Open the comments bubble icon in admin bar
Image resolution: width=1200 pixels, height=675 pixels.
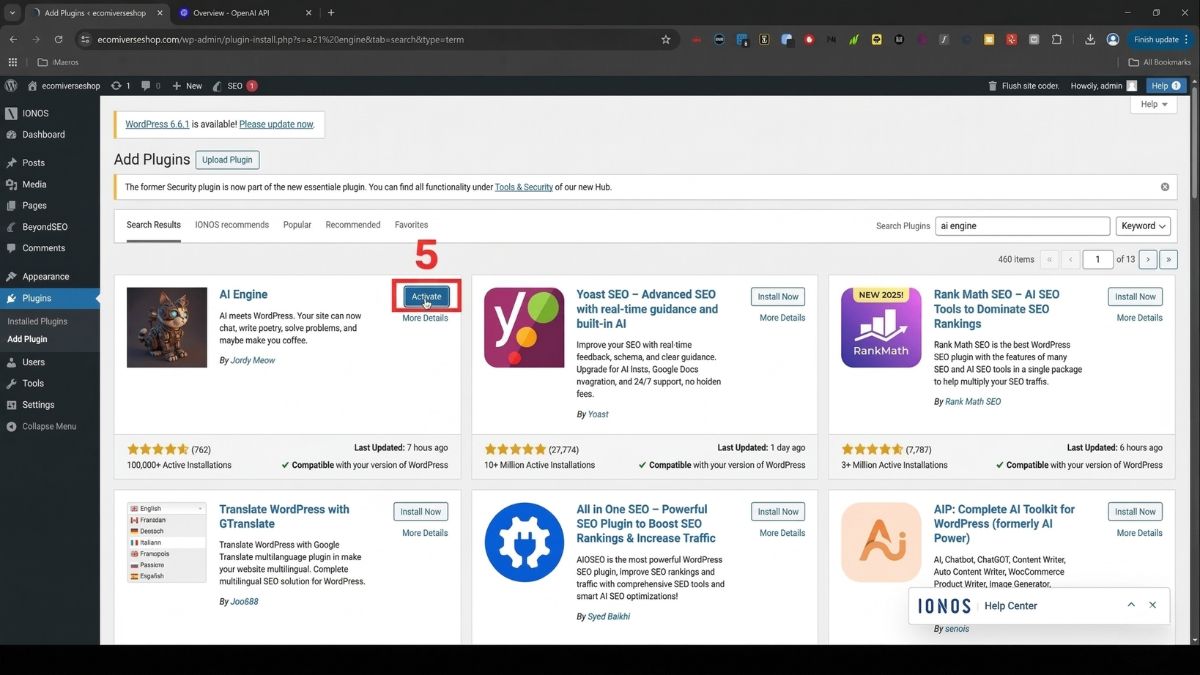(150, 86)
